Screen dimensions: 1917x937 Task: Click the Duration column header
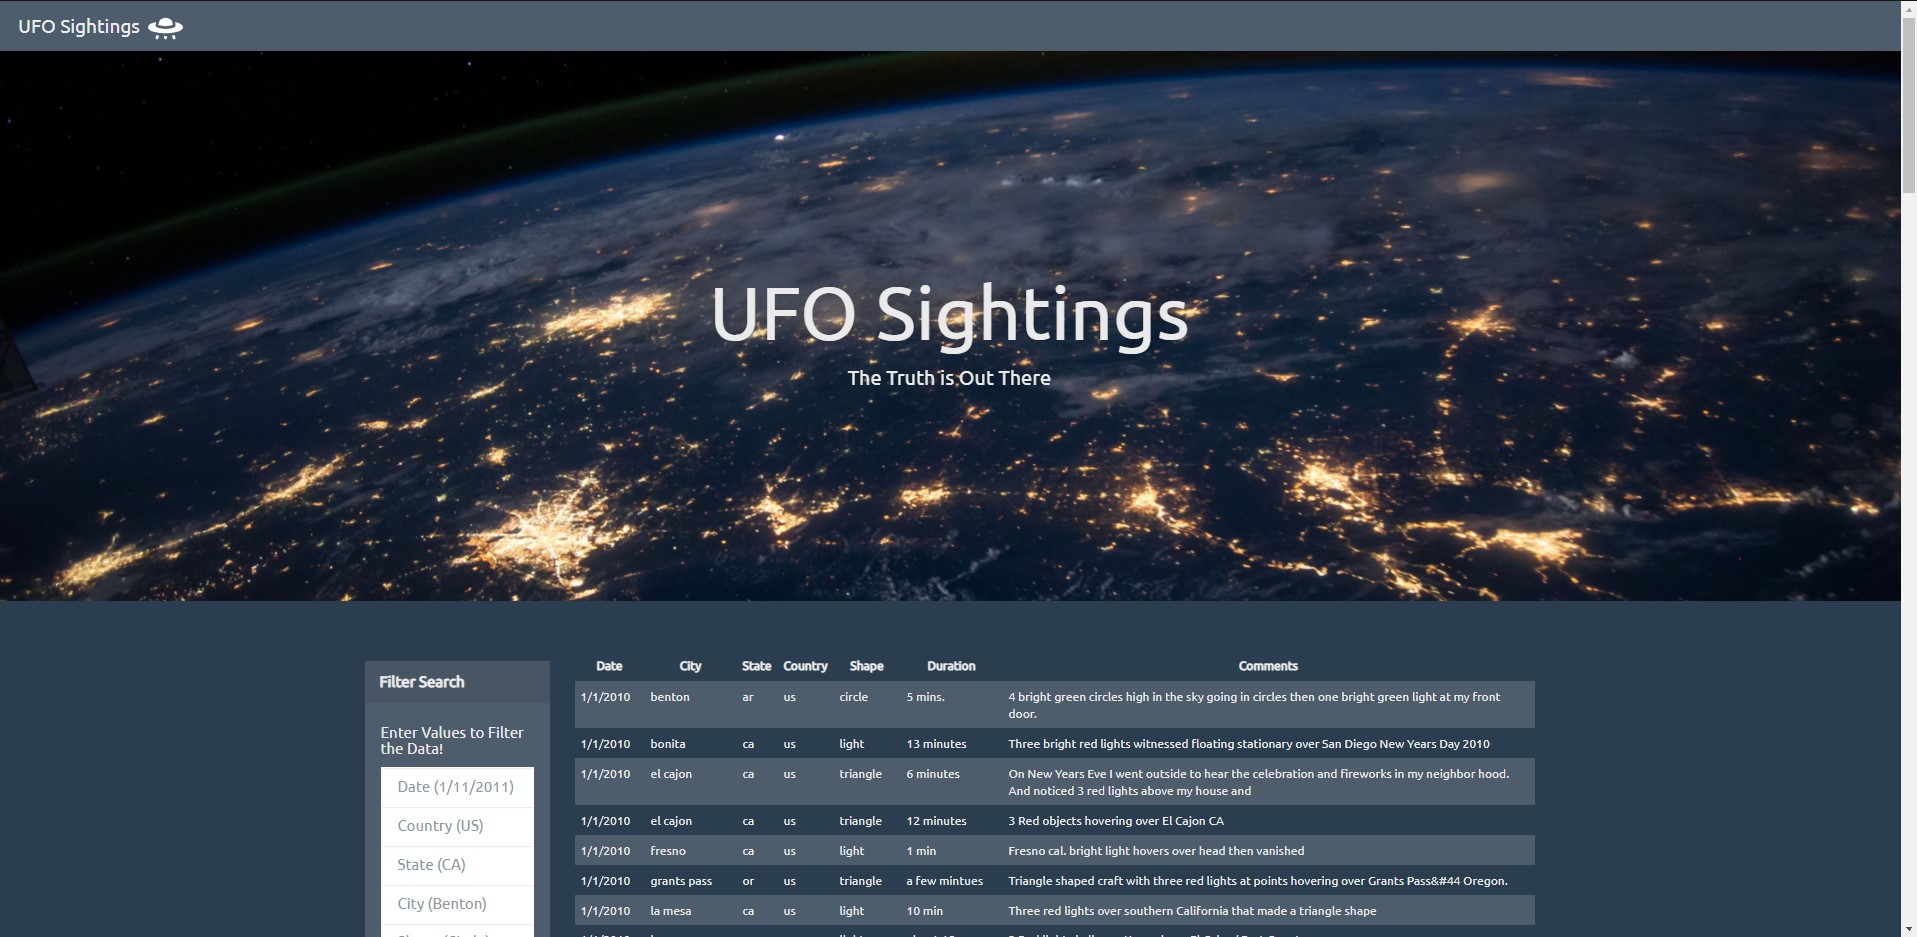click(951, 666)
